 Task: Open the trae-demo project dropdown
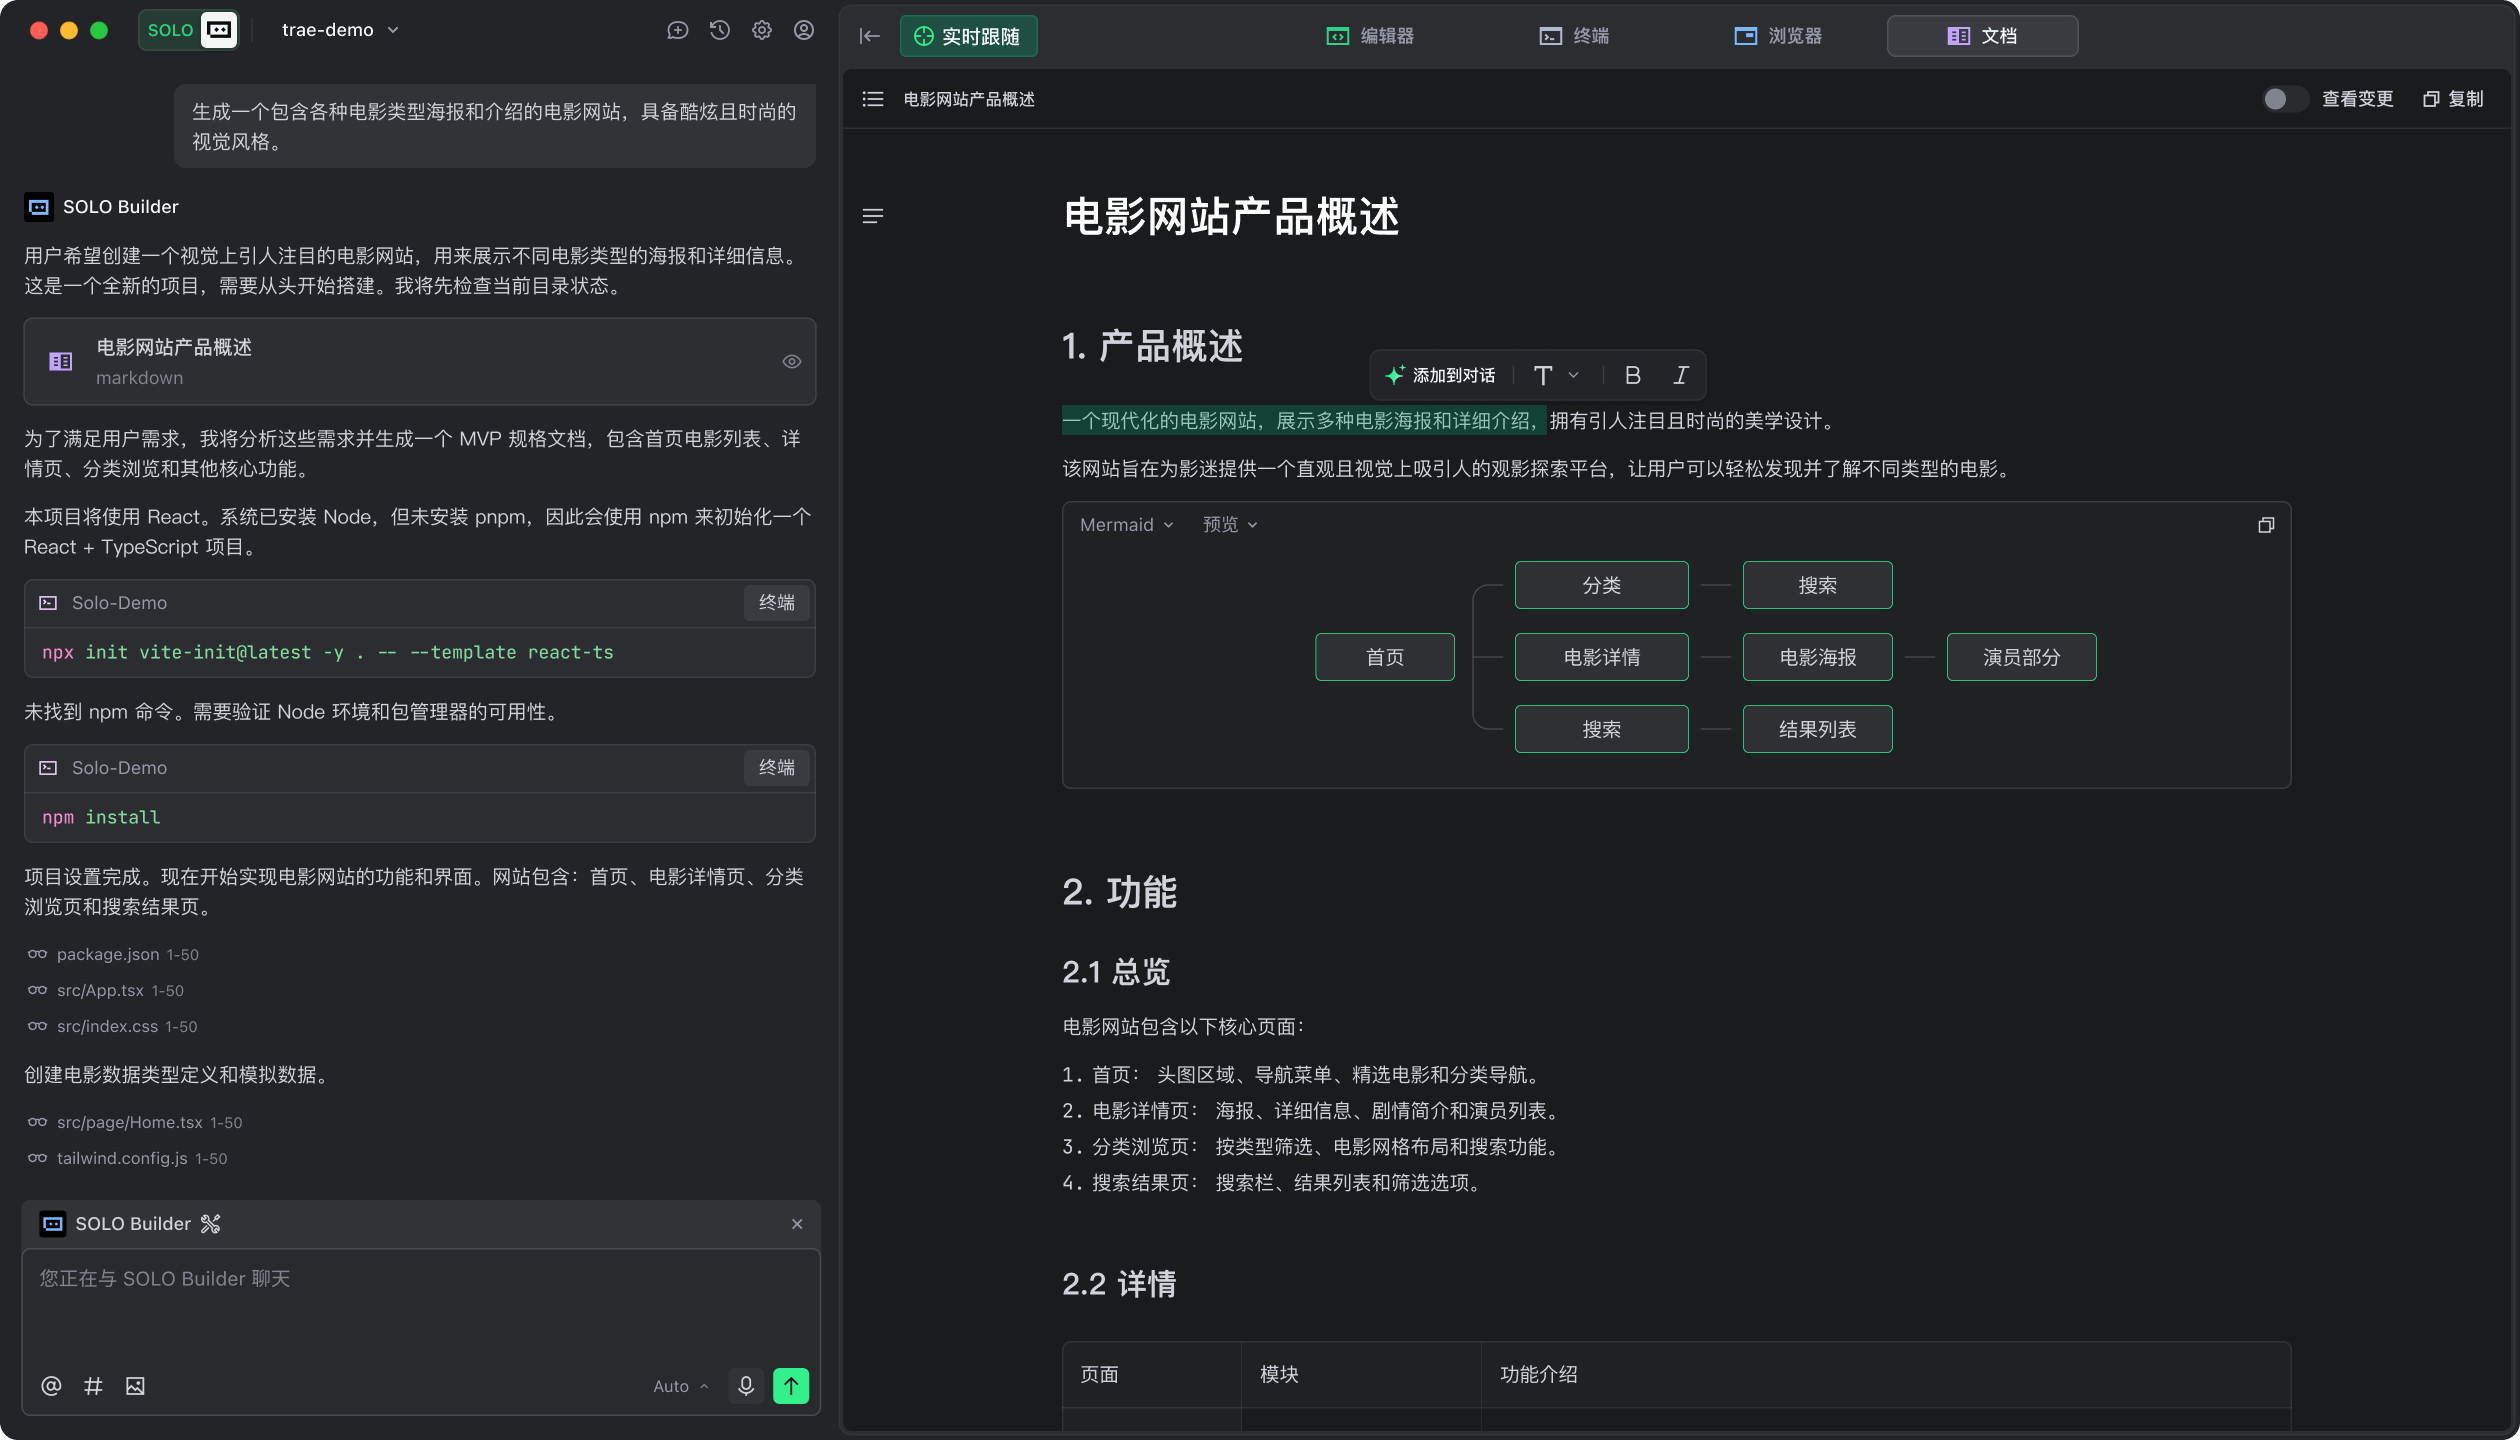340,30
